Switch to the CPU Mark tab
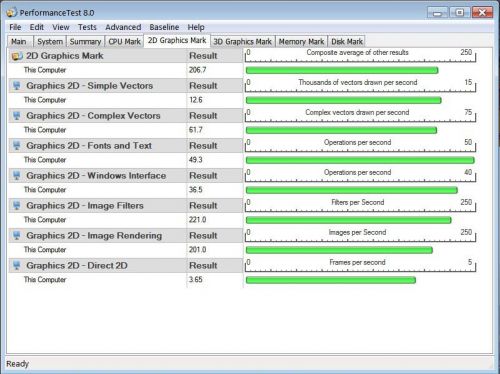 [124, 42]
